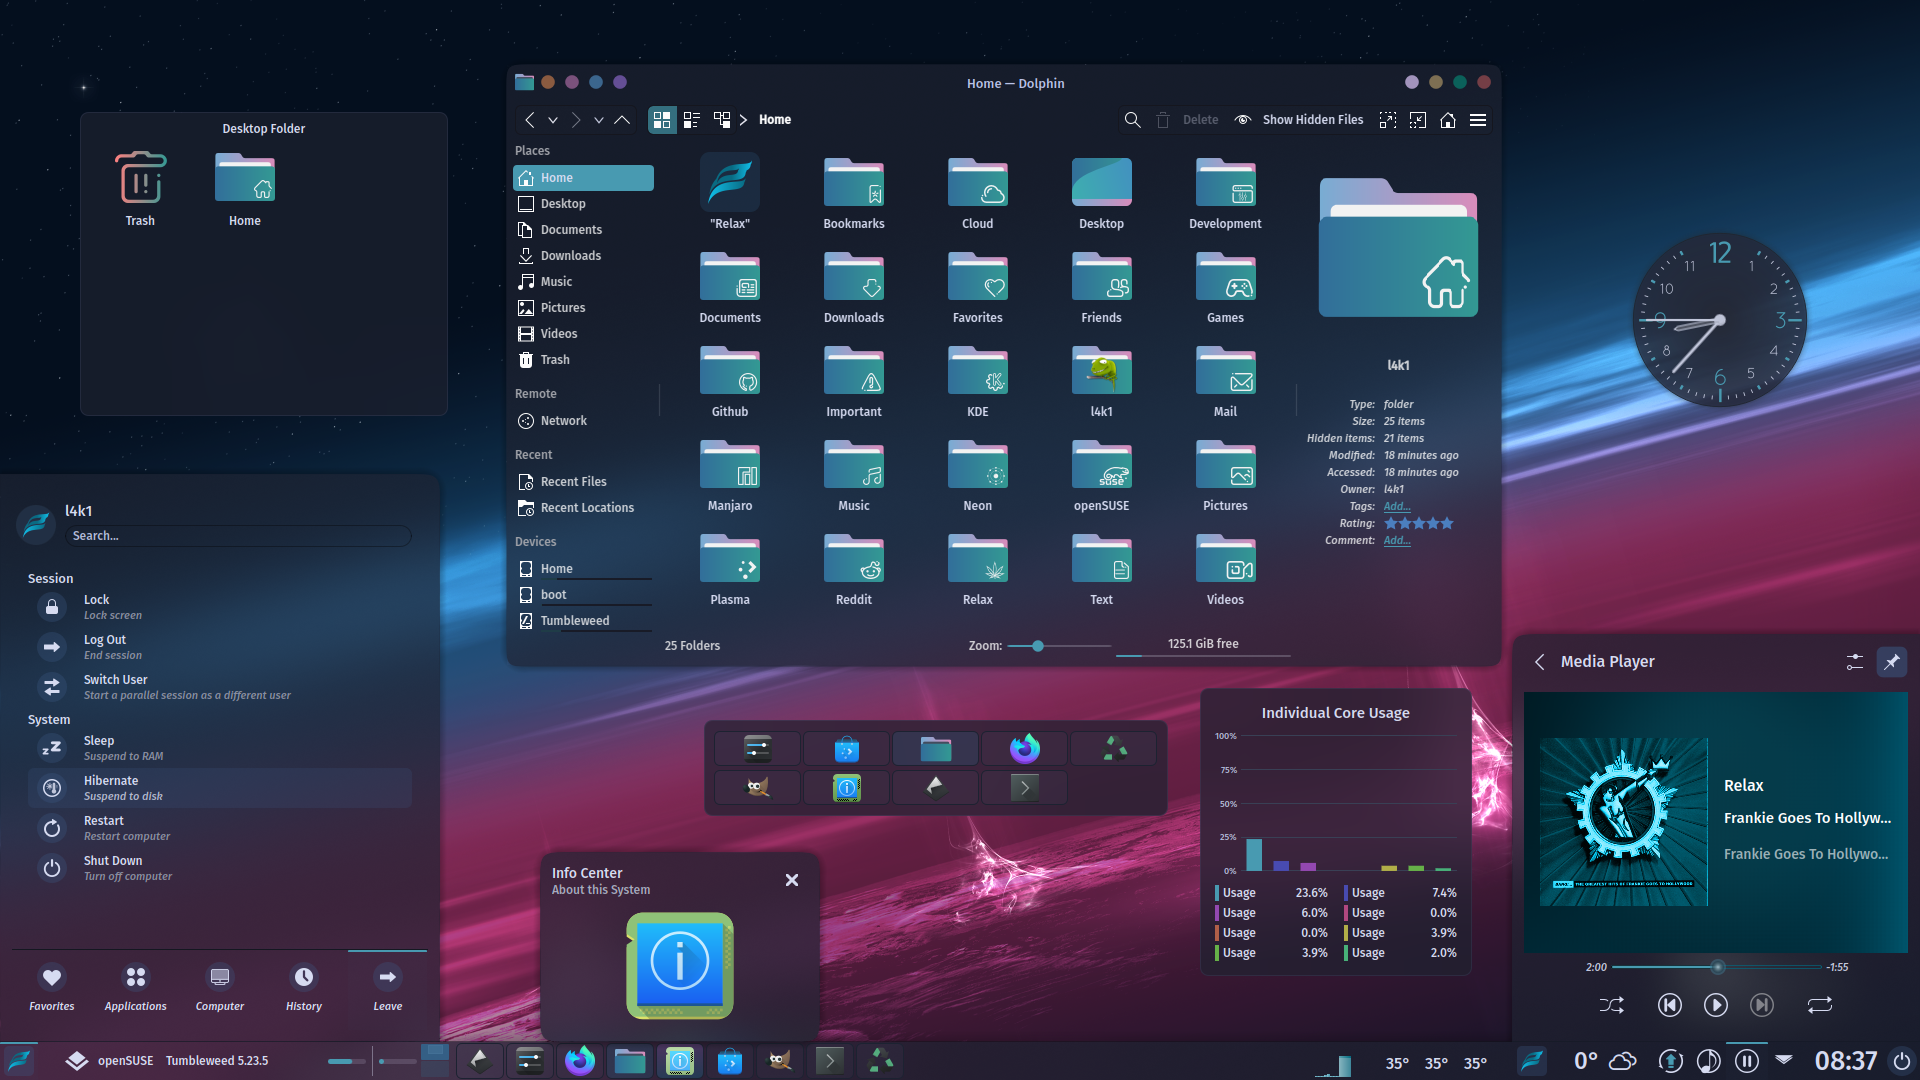Choose Shut Down in System section
Image resolution: width=1920 pixels, height=1080 pixels.
pos(220,868)
